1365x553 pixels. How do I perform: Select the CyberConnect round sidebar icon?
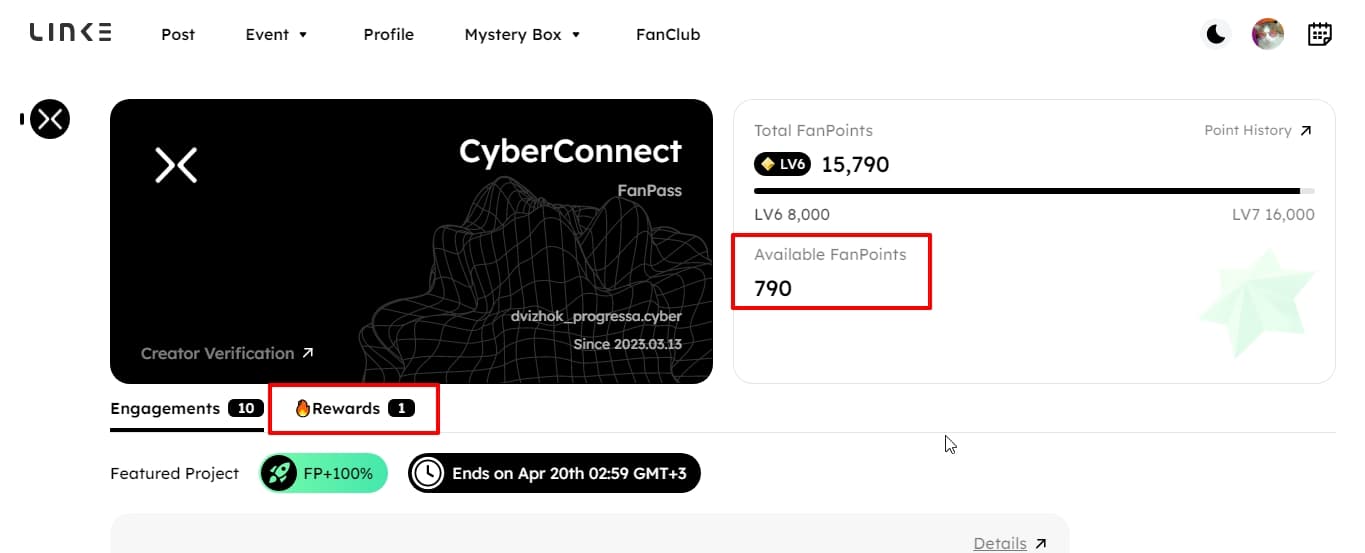(50, 119)
